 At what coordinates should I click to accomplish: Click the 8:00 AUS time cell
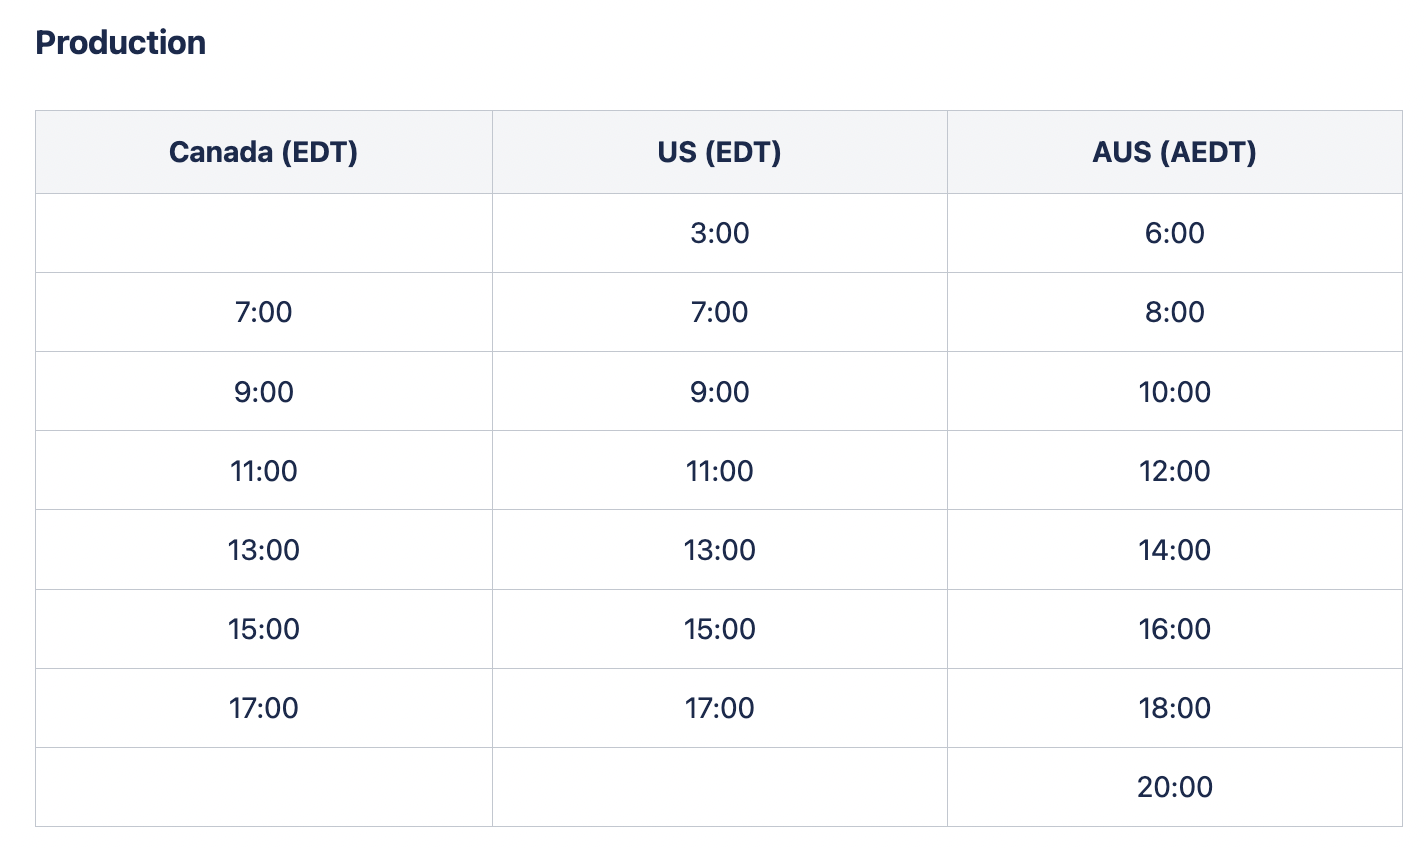pos(1174,312)
